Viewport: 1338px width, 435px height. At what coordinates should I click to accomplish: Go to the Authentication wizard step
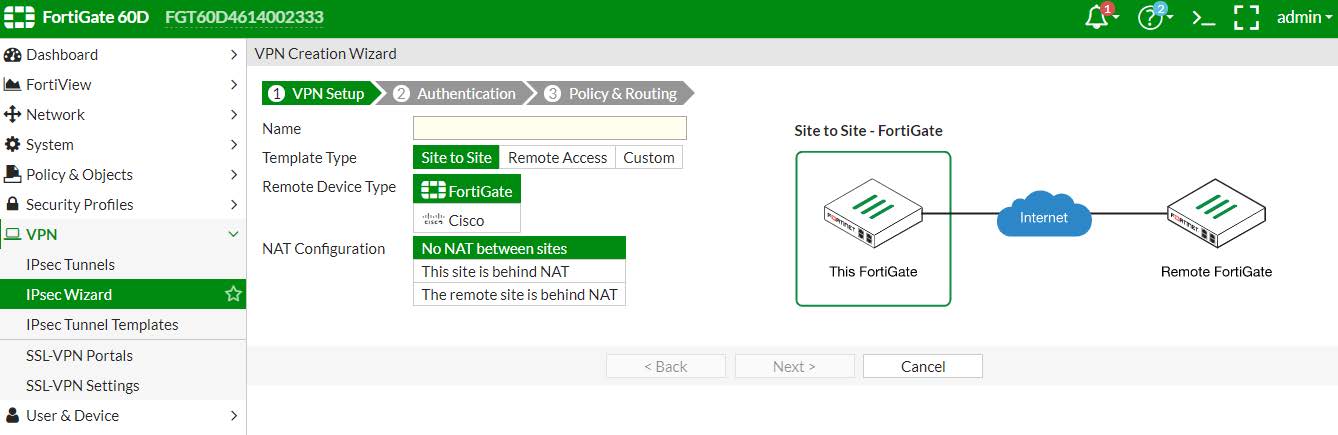click(458, 93)
